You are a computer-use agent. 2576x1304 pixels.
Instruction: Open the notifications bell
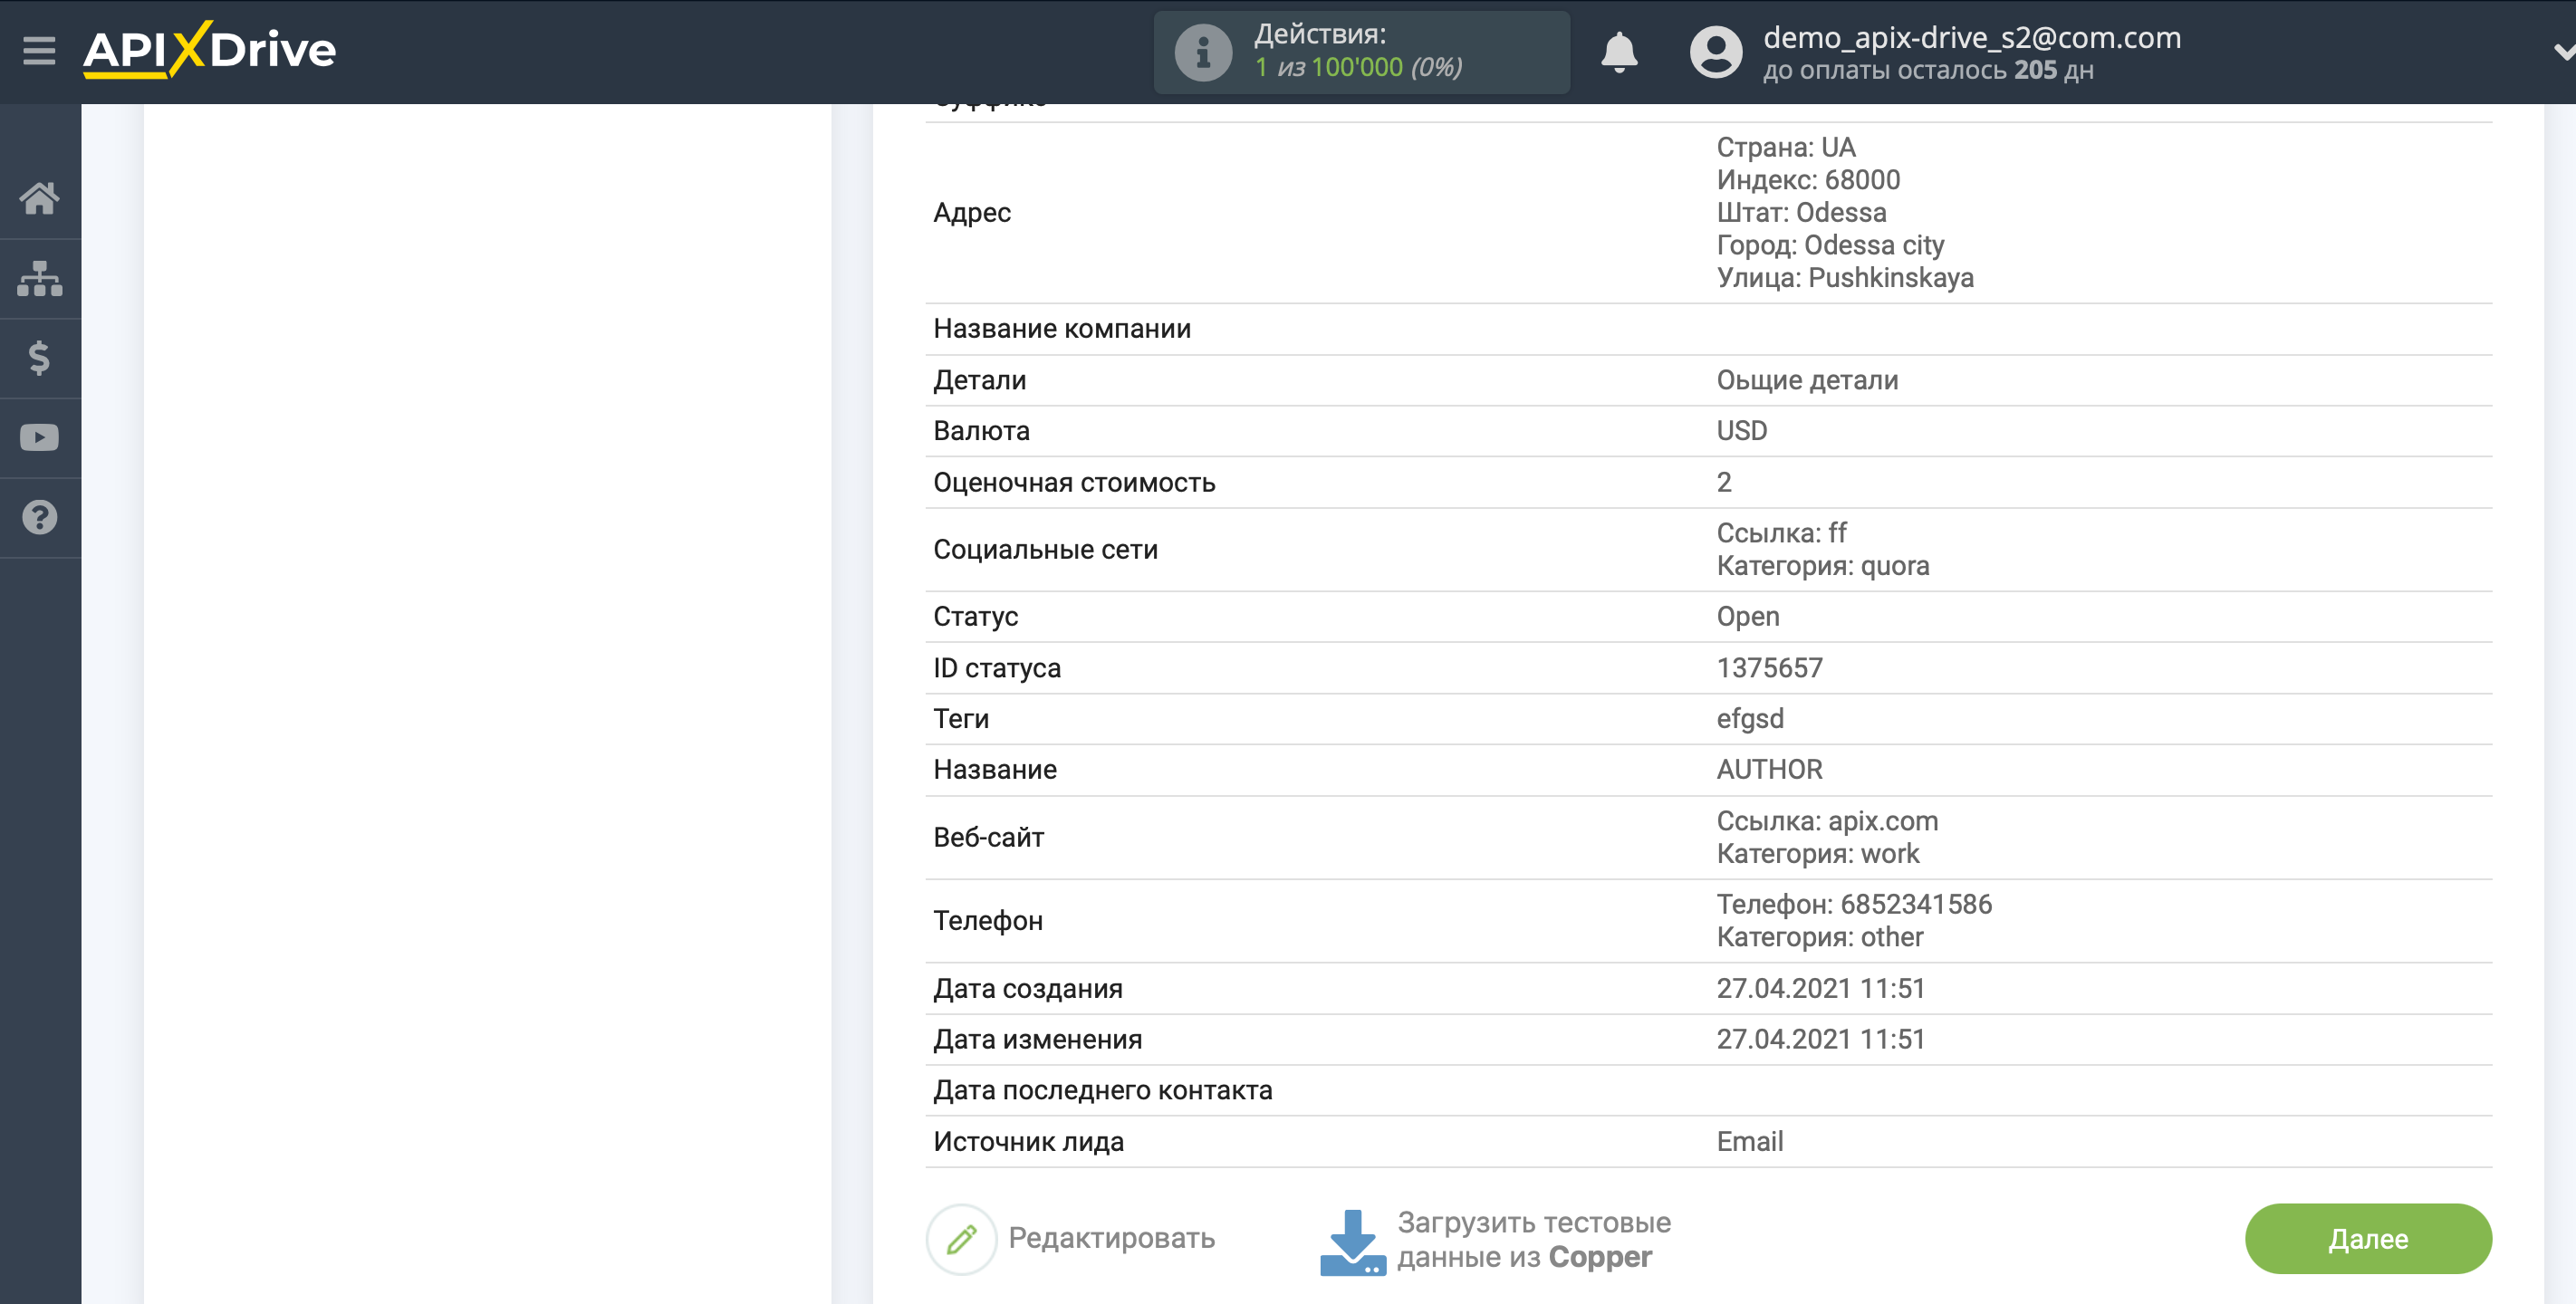pos(1619,52)
